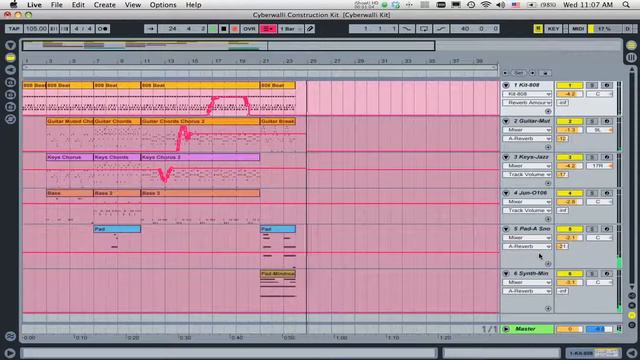Toggle the Kit-808 track activator
Screen dimensions: 640x360
click(x=569, y=85)
